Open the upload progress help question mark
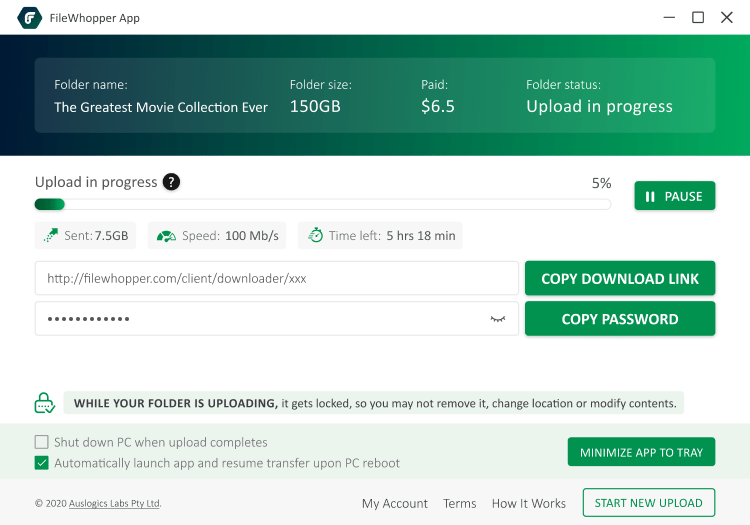Screen dimensions: 750x525 point(171,182)
